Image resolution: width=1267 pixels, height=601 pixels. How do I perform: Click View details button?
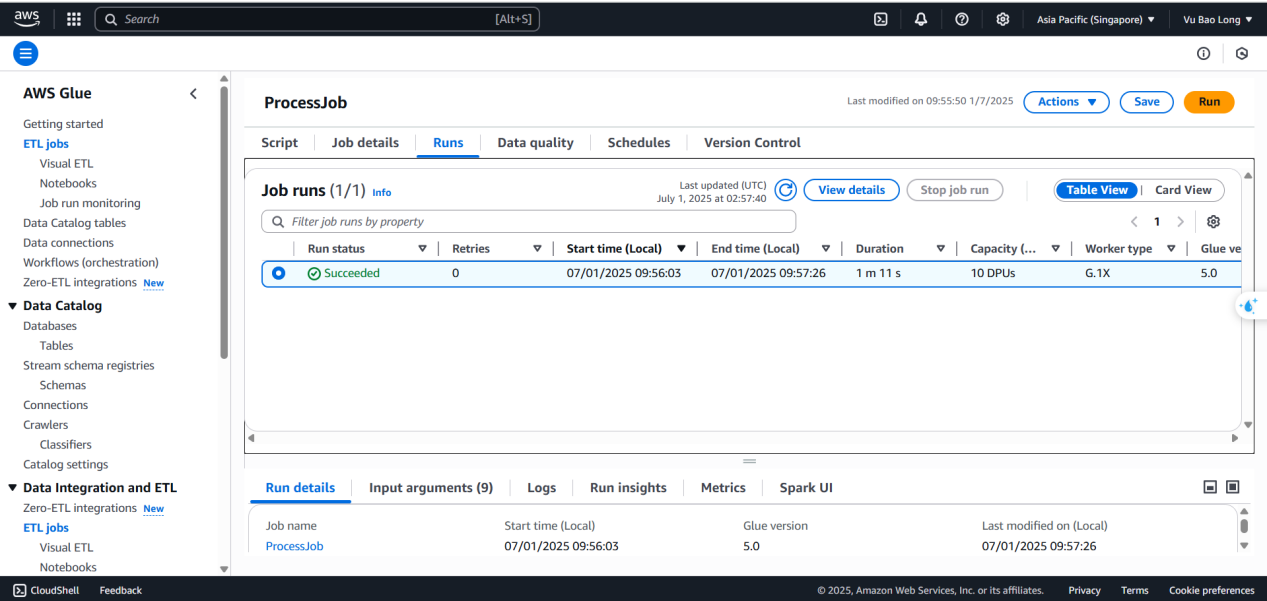point(851,190)
